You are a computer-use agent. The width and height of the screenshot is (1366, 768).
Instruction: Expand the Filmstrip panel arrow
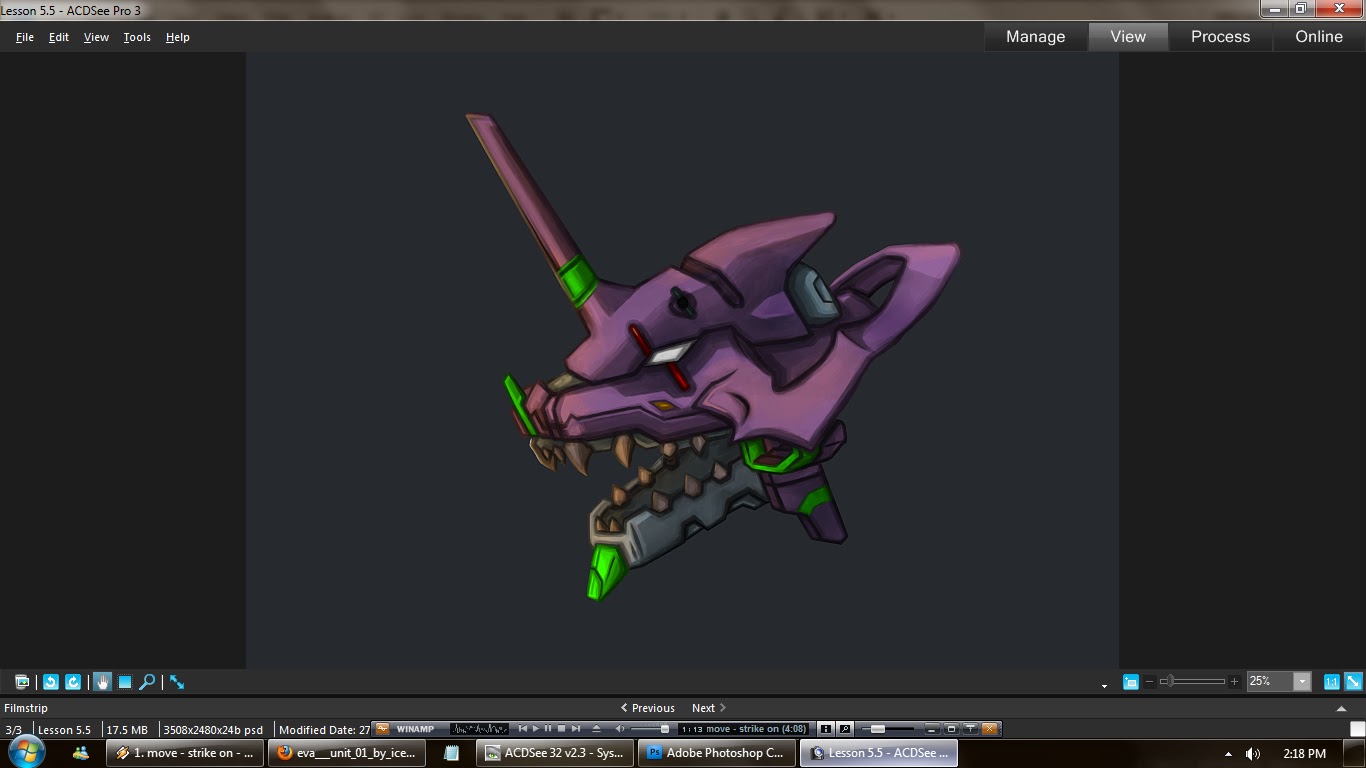[1341, 708]
